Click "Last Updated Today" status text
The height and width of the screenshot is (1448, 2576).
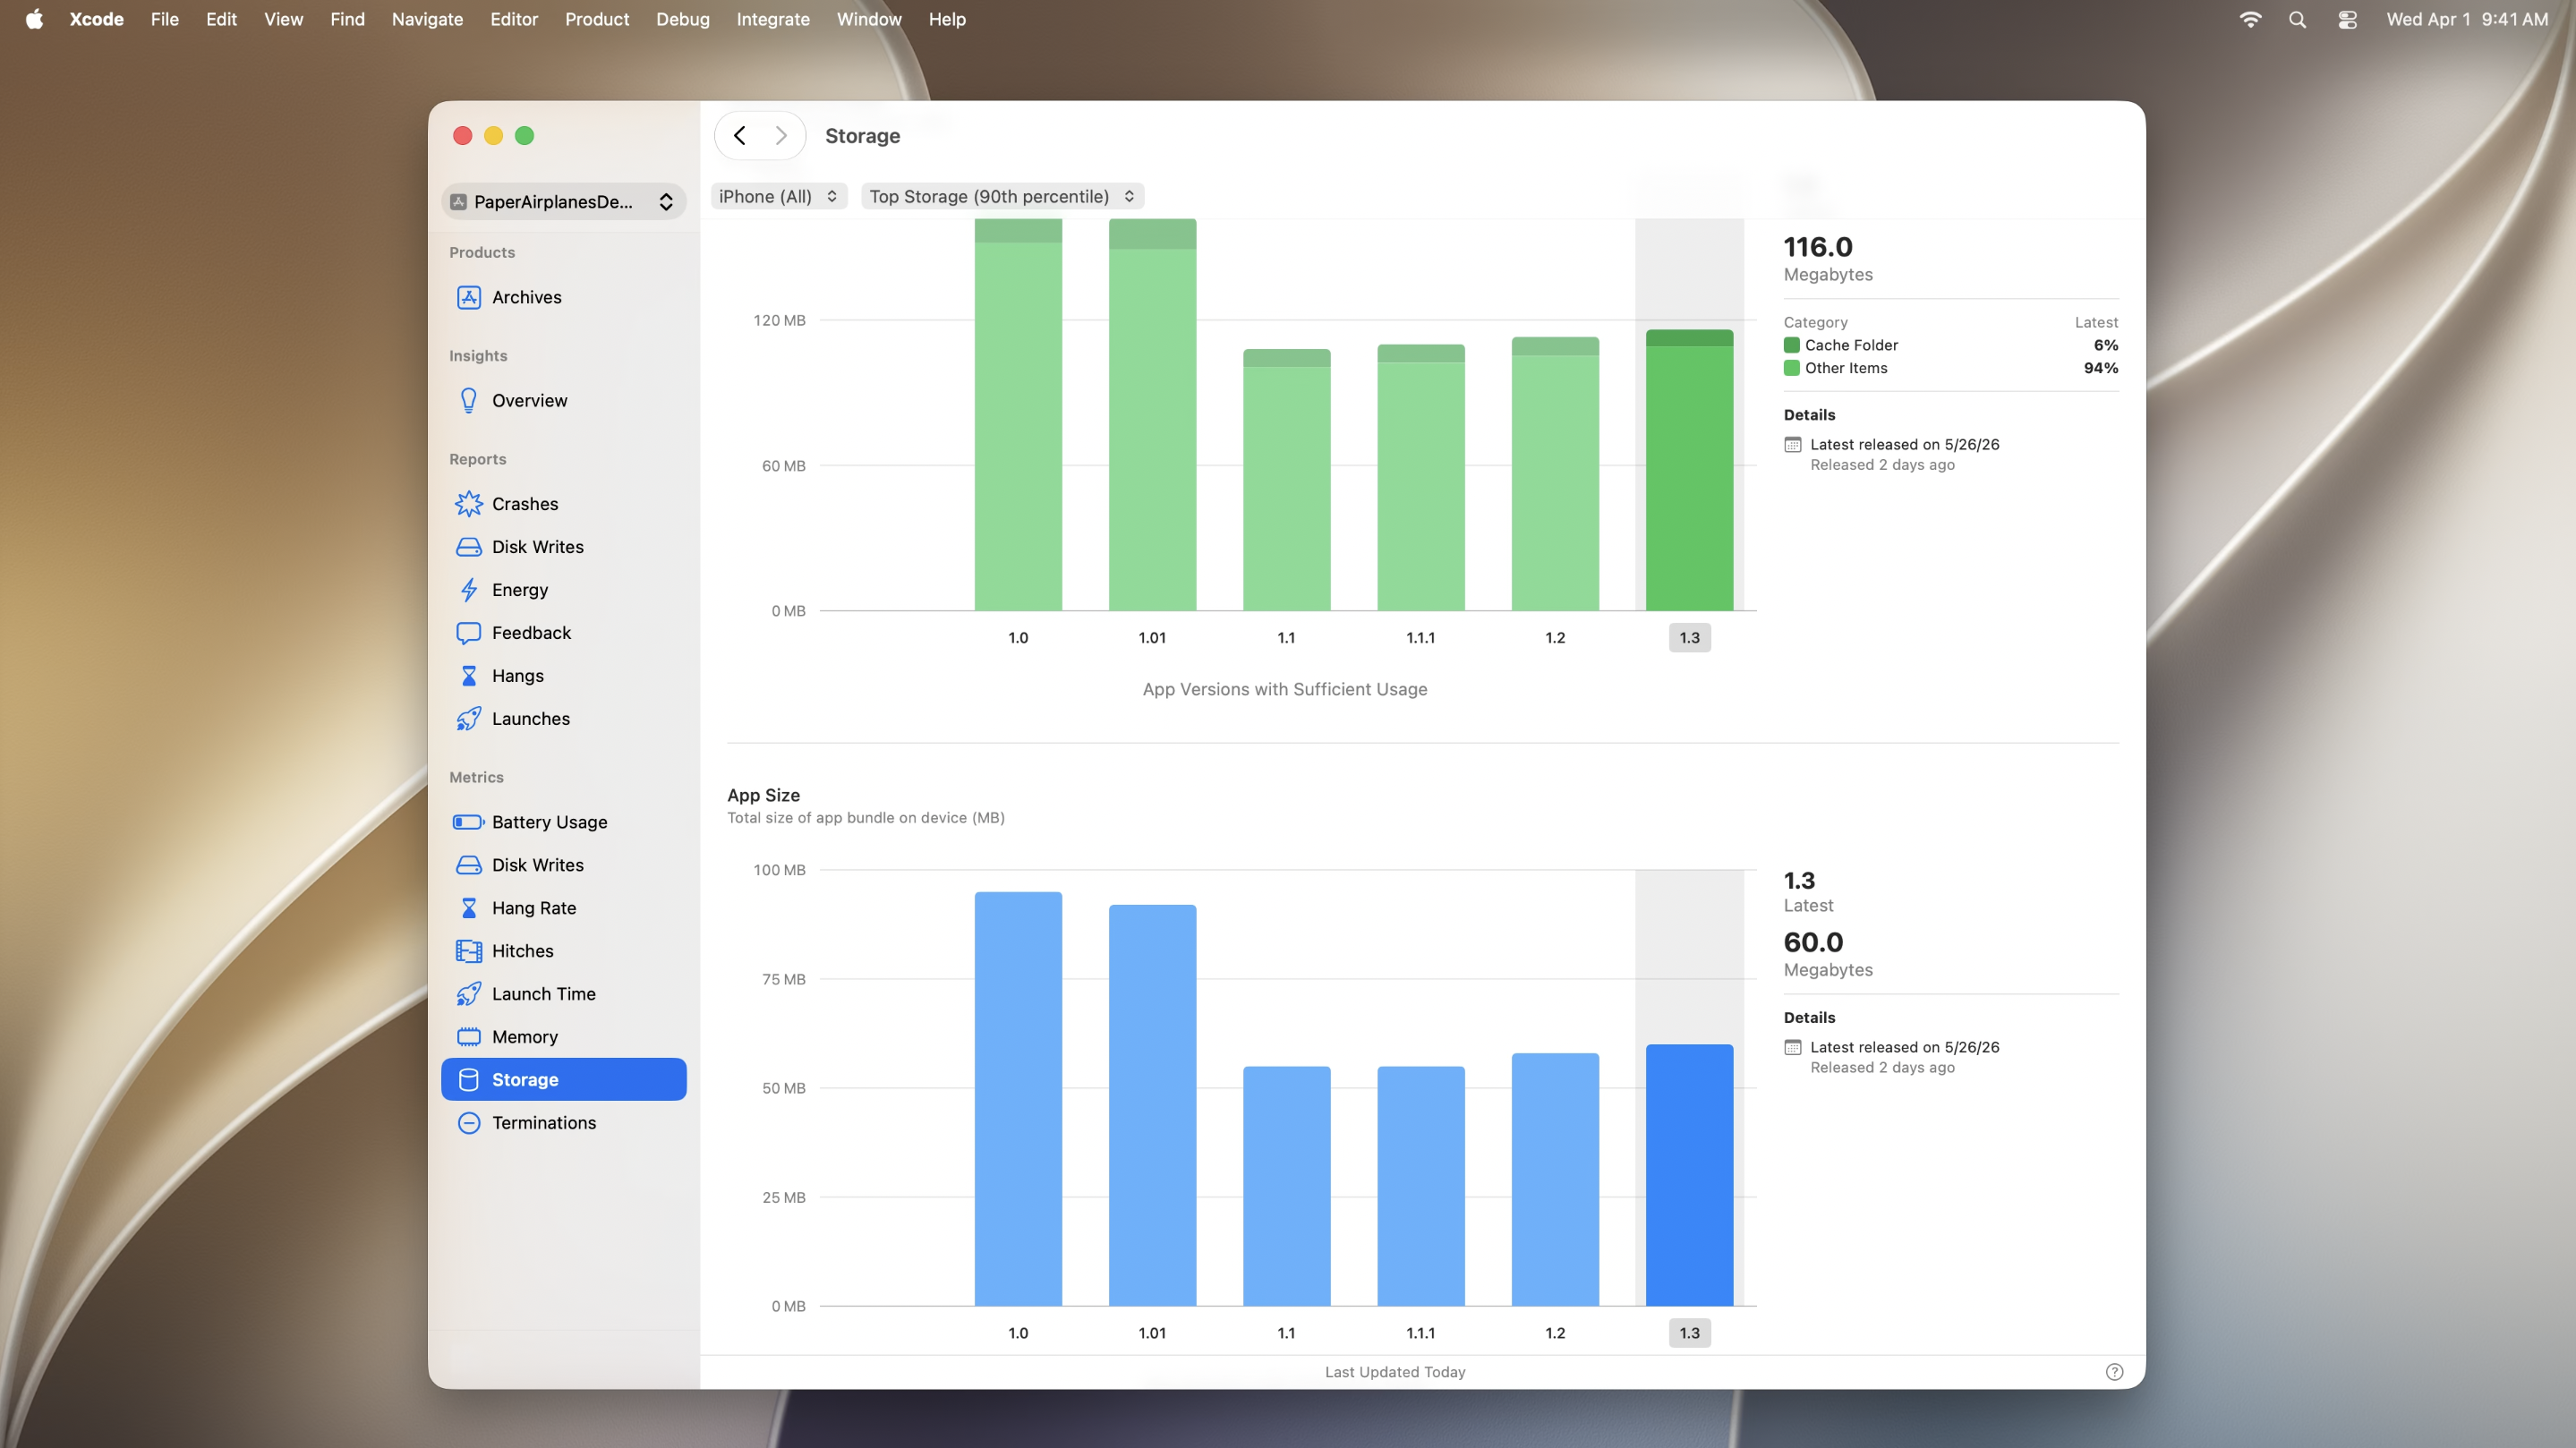click(1395, 1371)
